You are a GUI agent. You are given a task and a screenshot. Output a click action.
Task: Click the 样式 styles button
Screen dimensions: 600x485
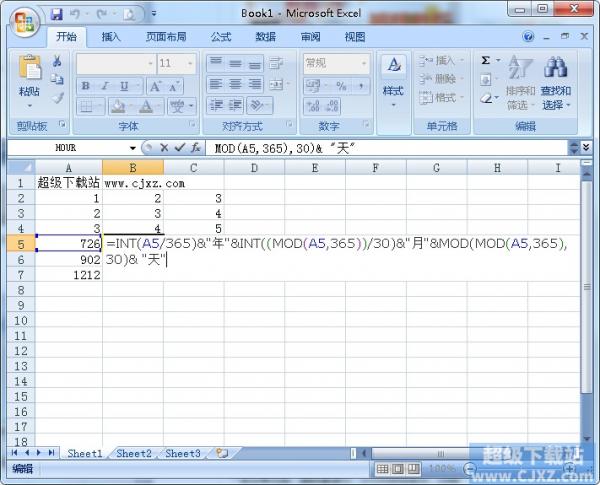pyautogui.click(x=393, y=78)
